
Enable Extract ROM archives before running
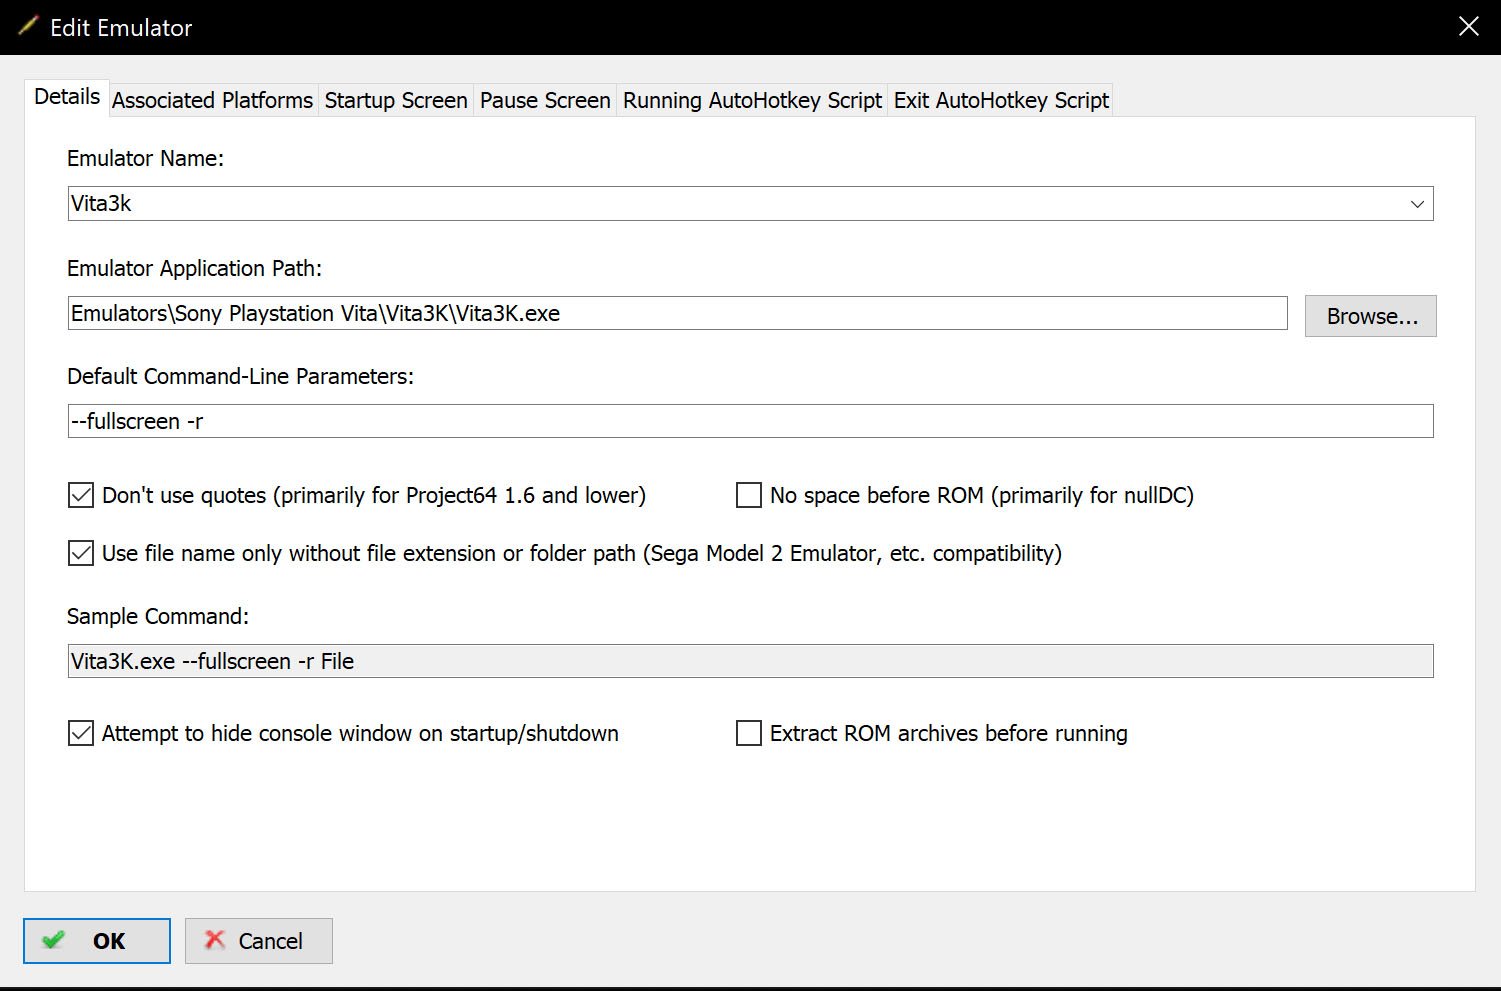[x=749, y=733]
